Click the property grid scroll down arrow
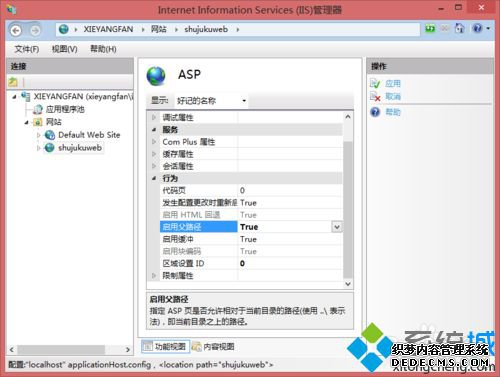Image resolution: width=500 pixels, height=377 pixels. click(x=348, y=284)
